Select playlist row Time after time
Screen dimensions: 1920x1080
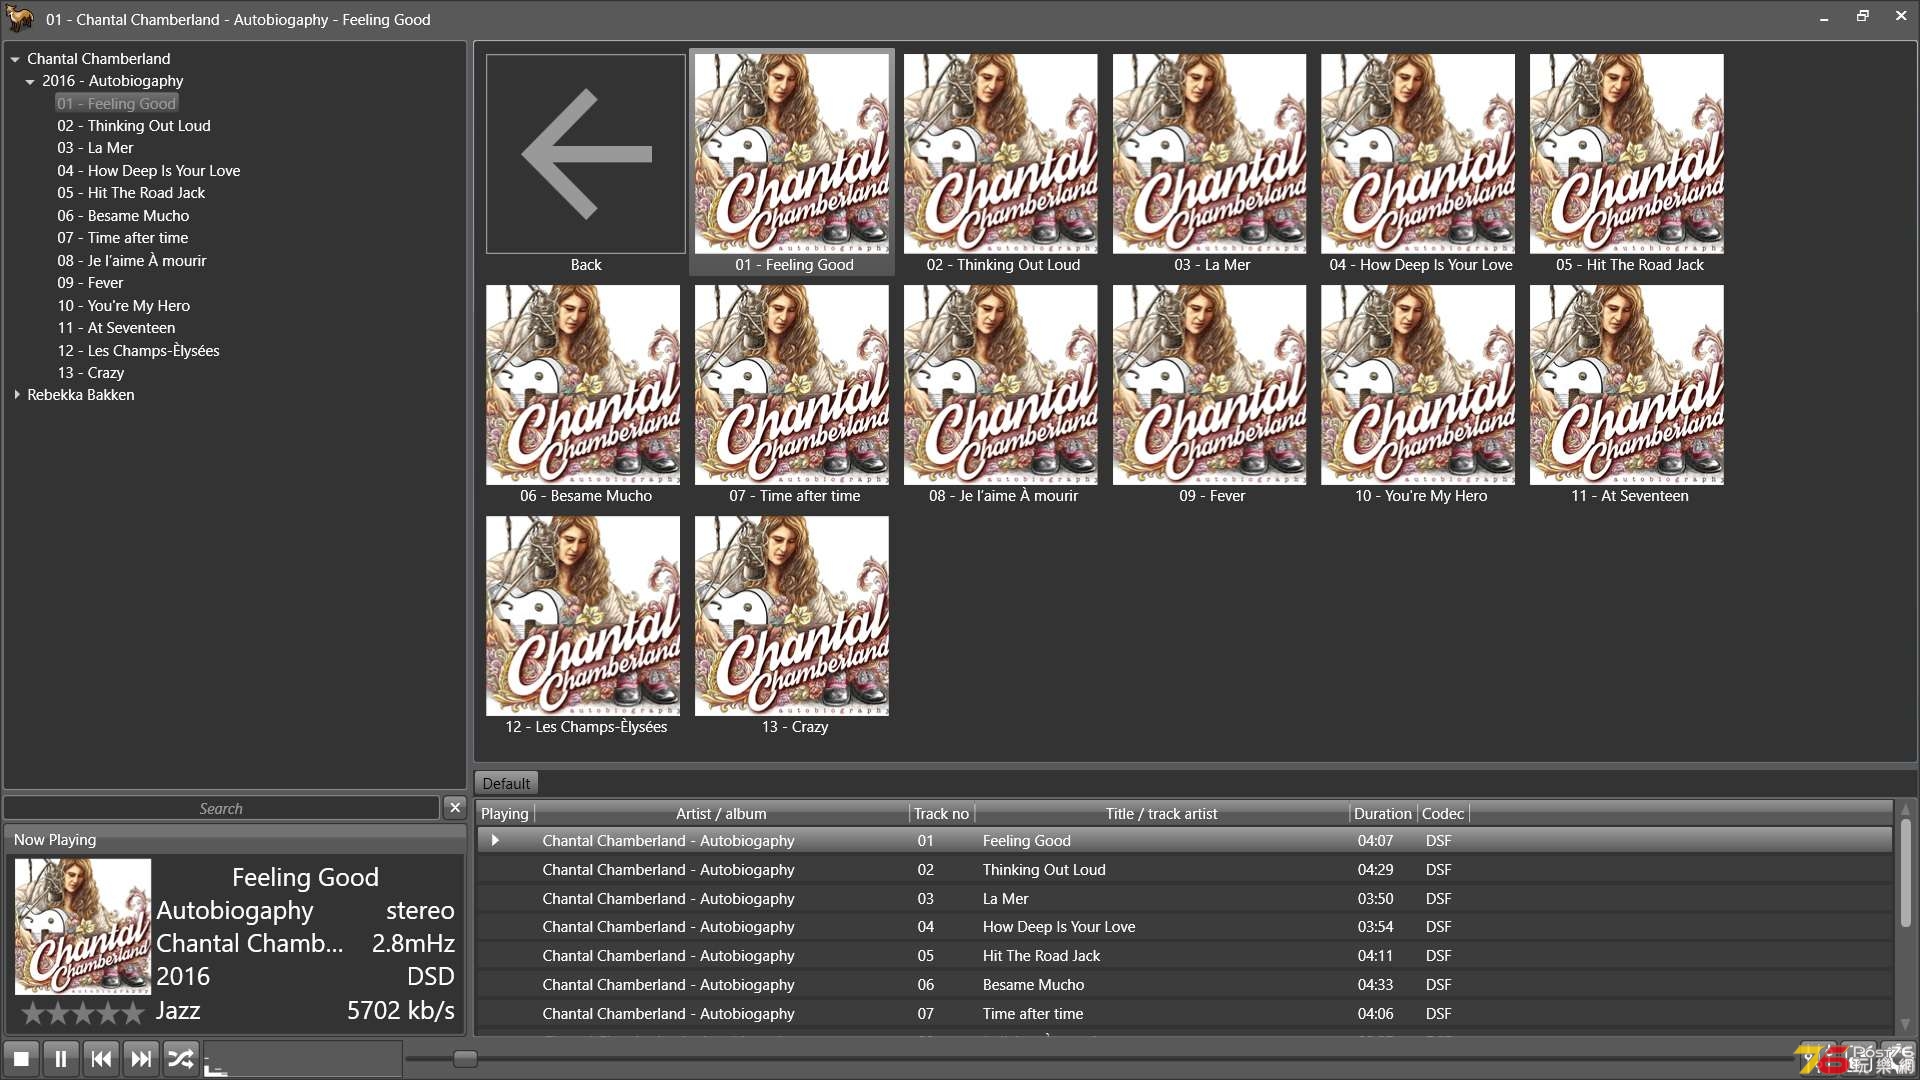click(1185, 1014)
